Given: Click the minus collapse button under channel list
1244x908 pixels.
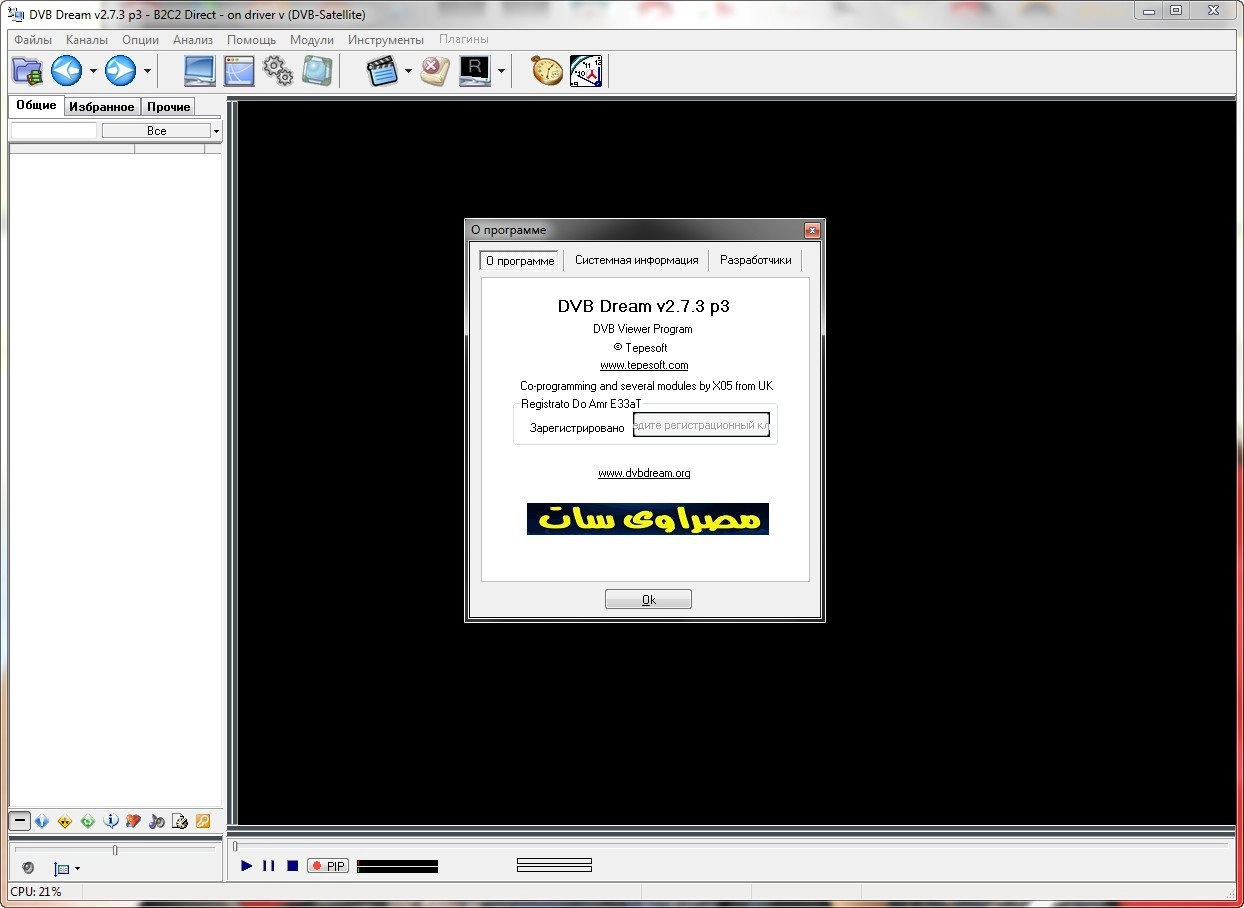Looking at the screenshot, I should [x=20, y=821].
